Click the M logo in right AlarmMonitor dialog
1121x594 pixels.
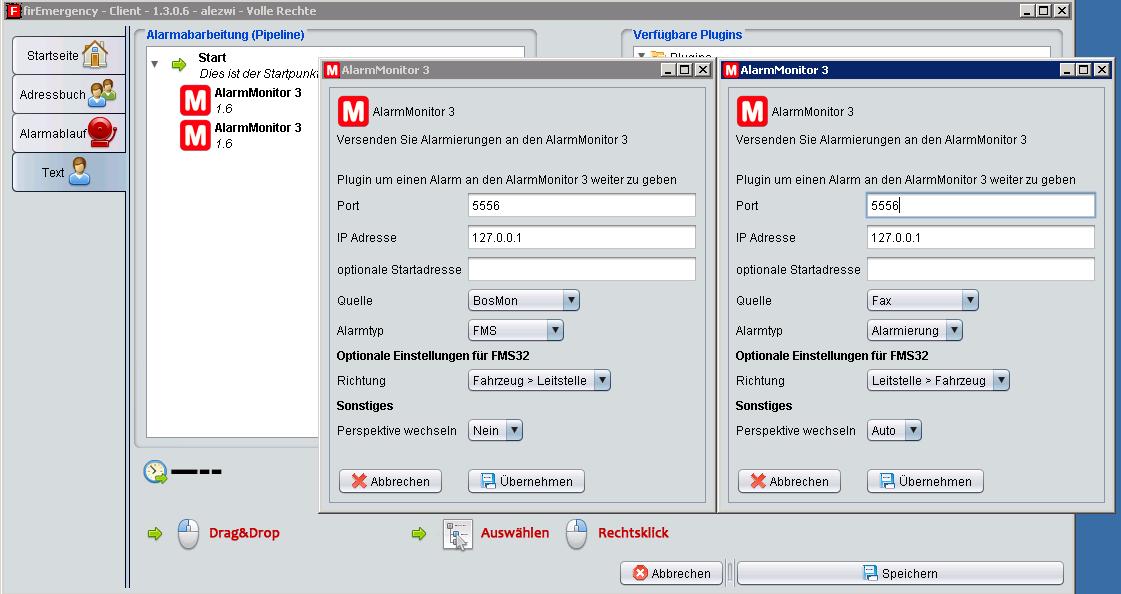tap(752, 112)
